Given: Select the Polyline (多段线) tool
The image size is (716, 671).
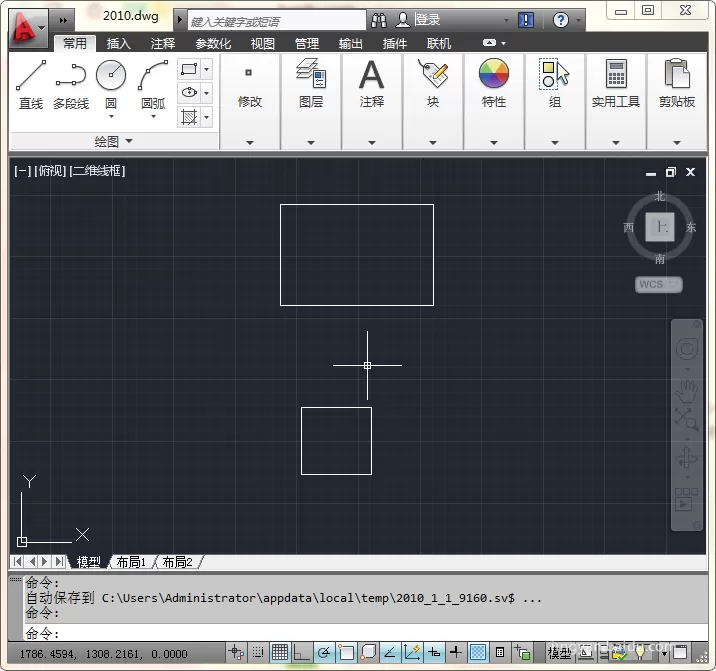Looking at the screenshot, I should pyautogui.click(x=71, y=85).
